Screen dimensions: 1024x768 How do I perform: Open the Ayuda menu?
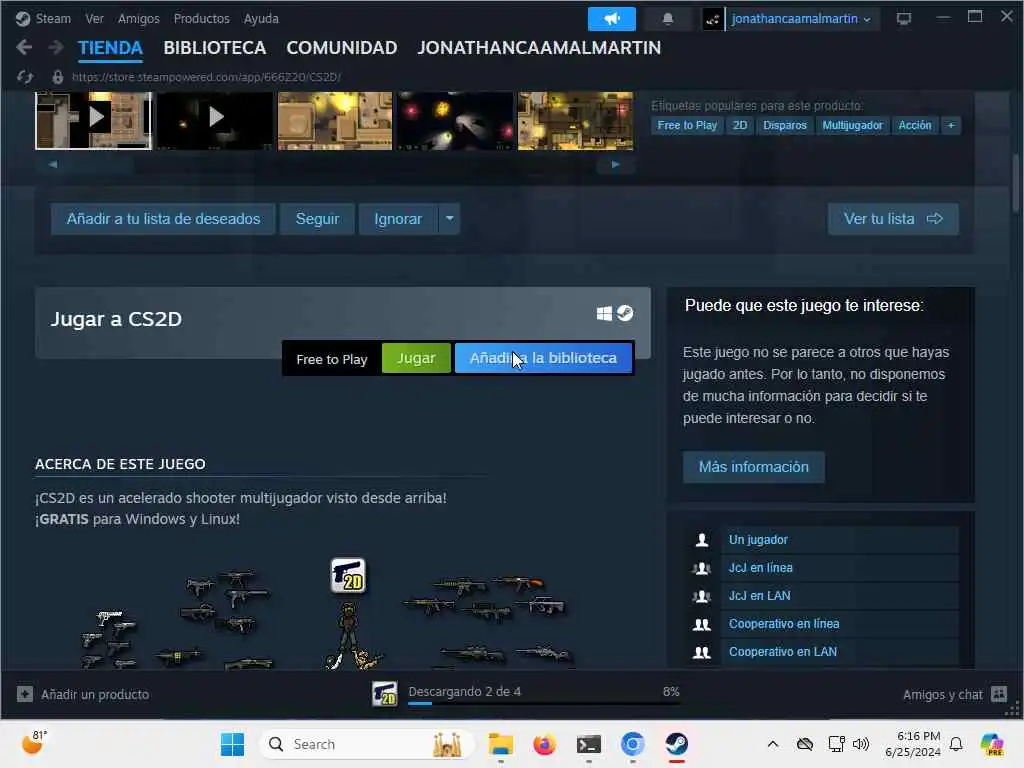[x=261, y=18]
